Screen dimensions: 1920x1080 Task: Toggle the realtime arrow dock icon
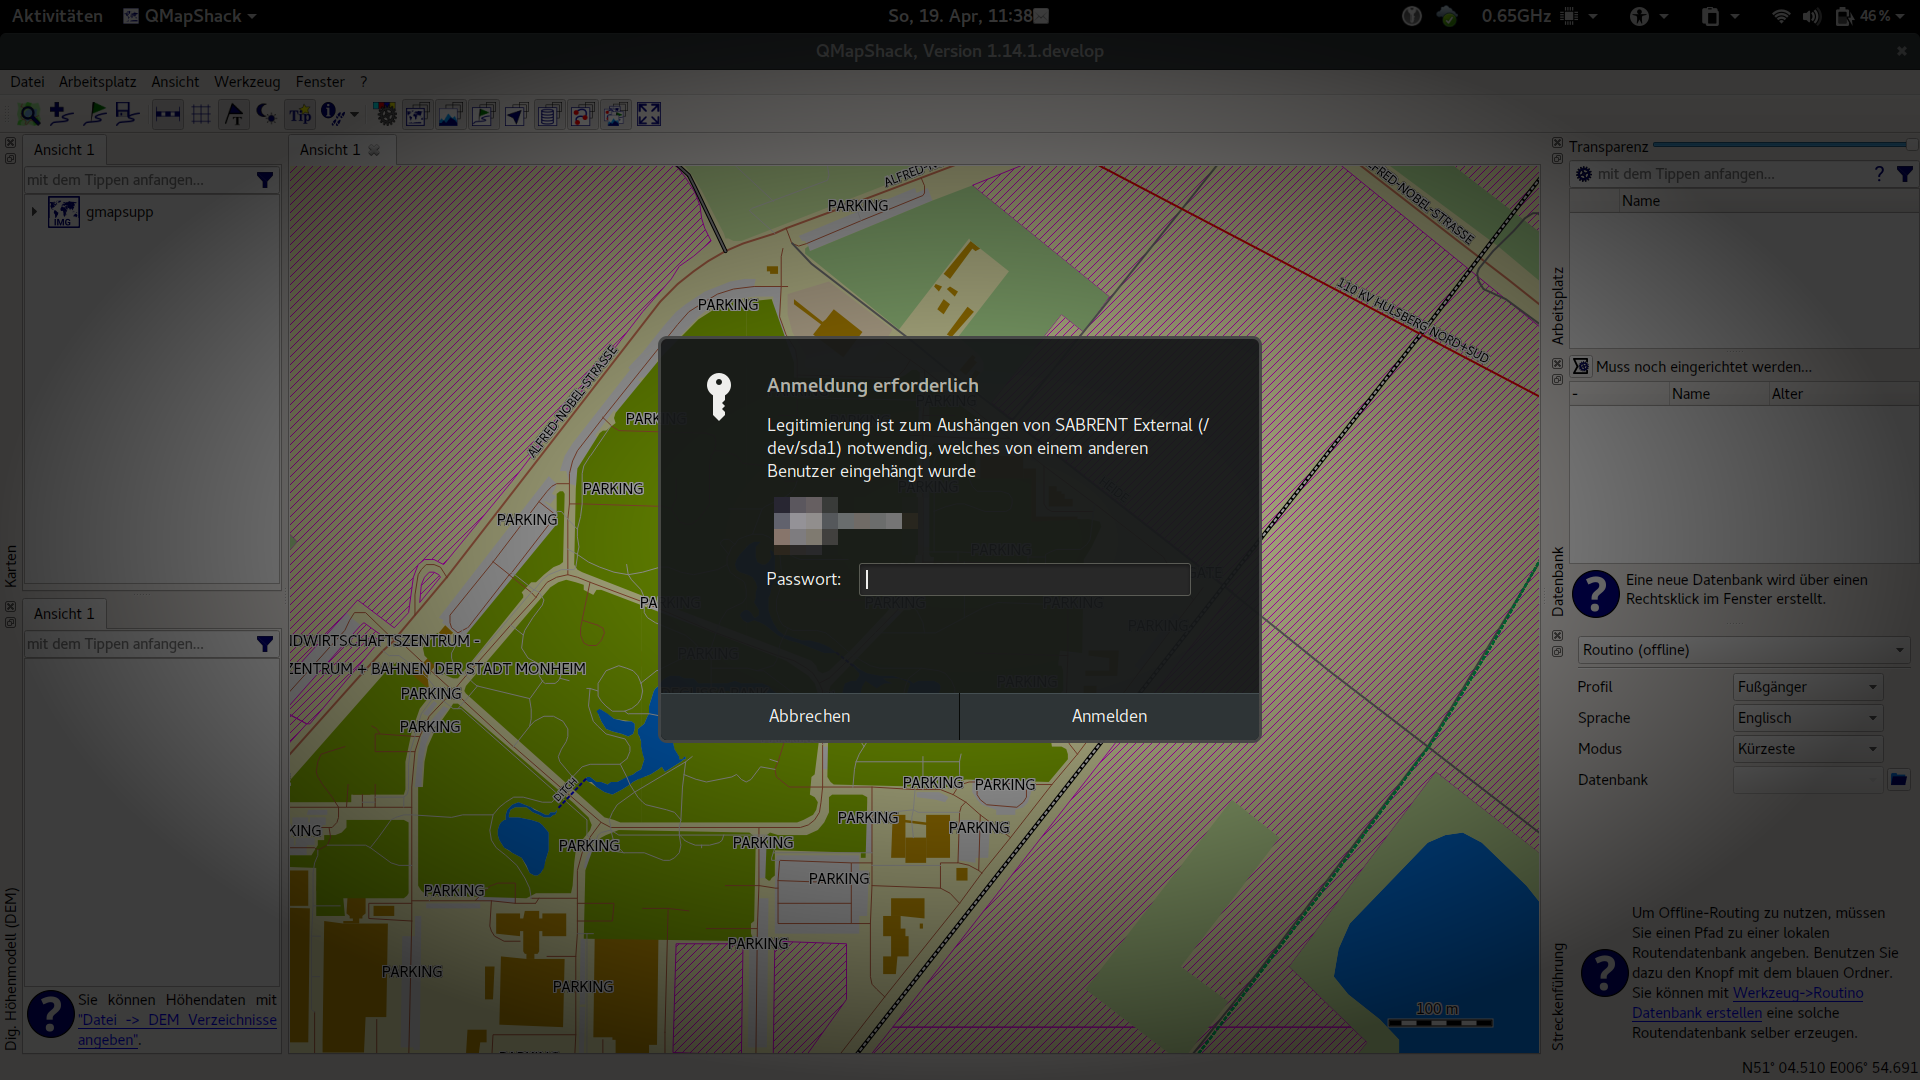[x=516, y=115]
